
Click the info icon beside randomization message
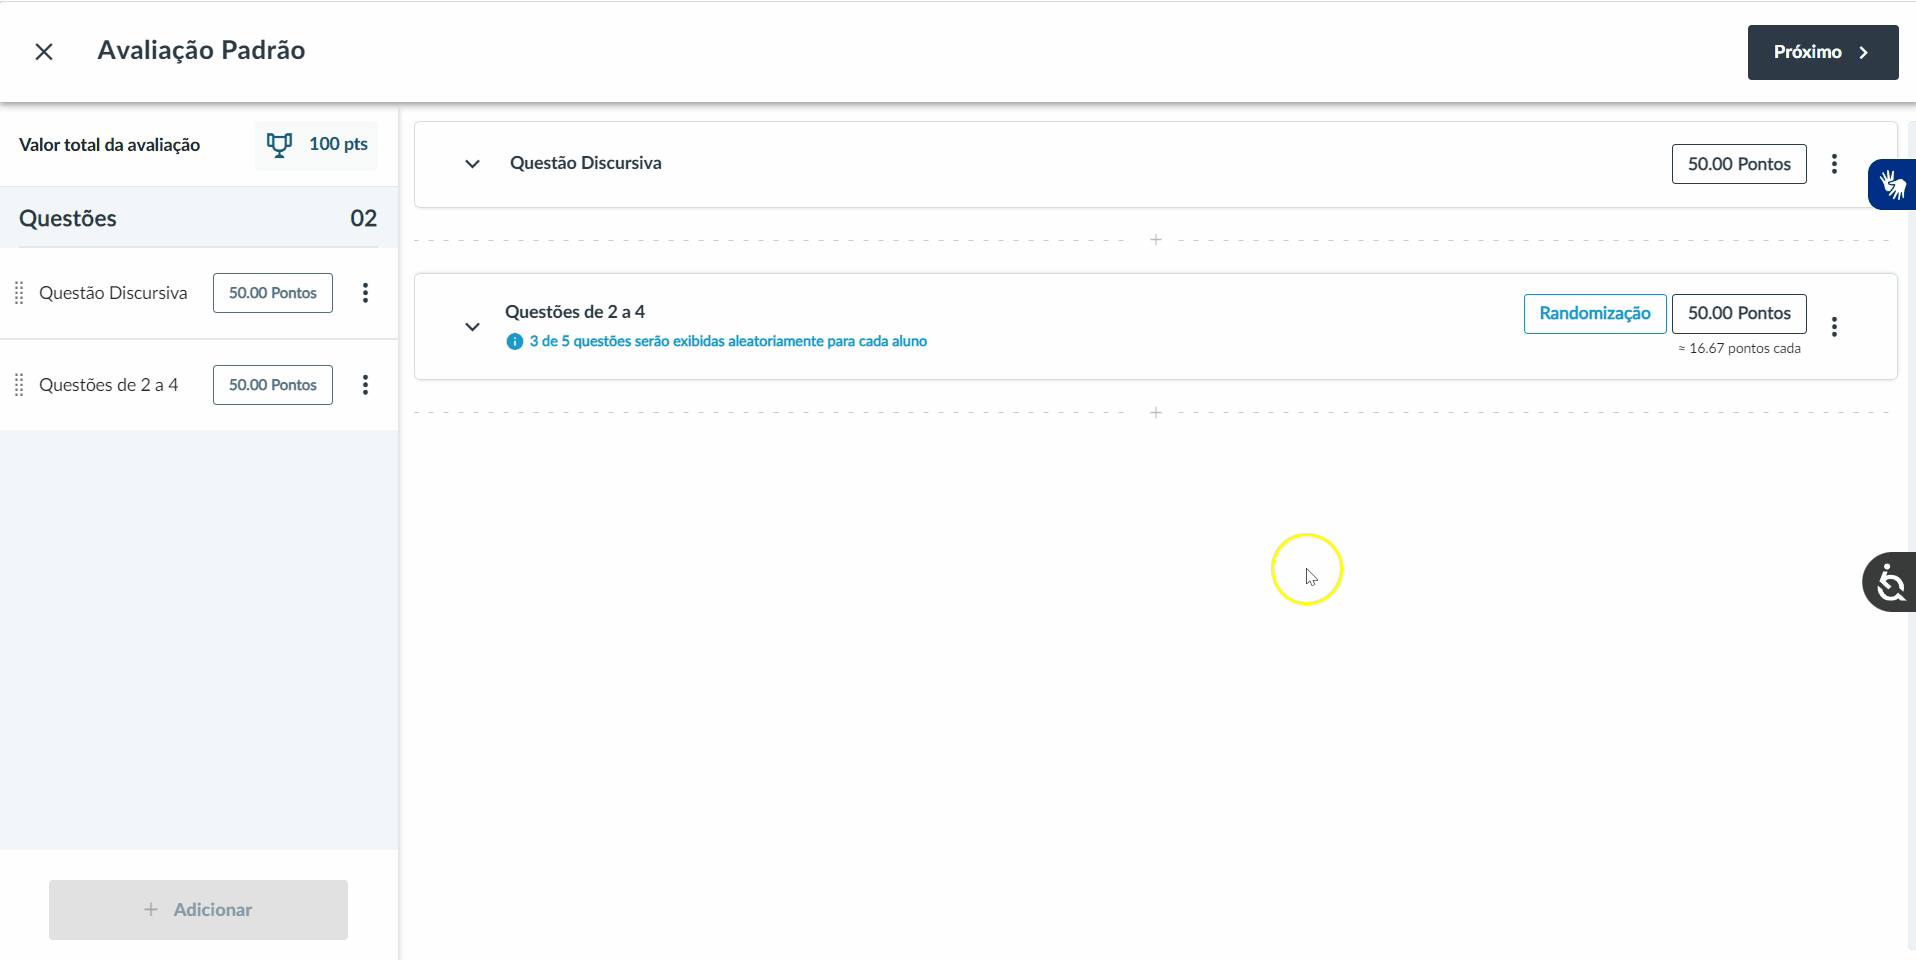click(515, 342)
